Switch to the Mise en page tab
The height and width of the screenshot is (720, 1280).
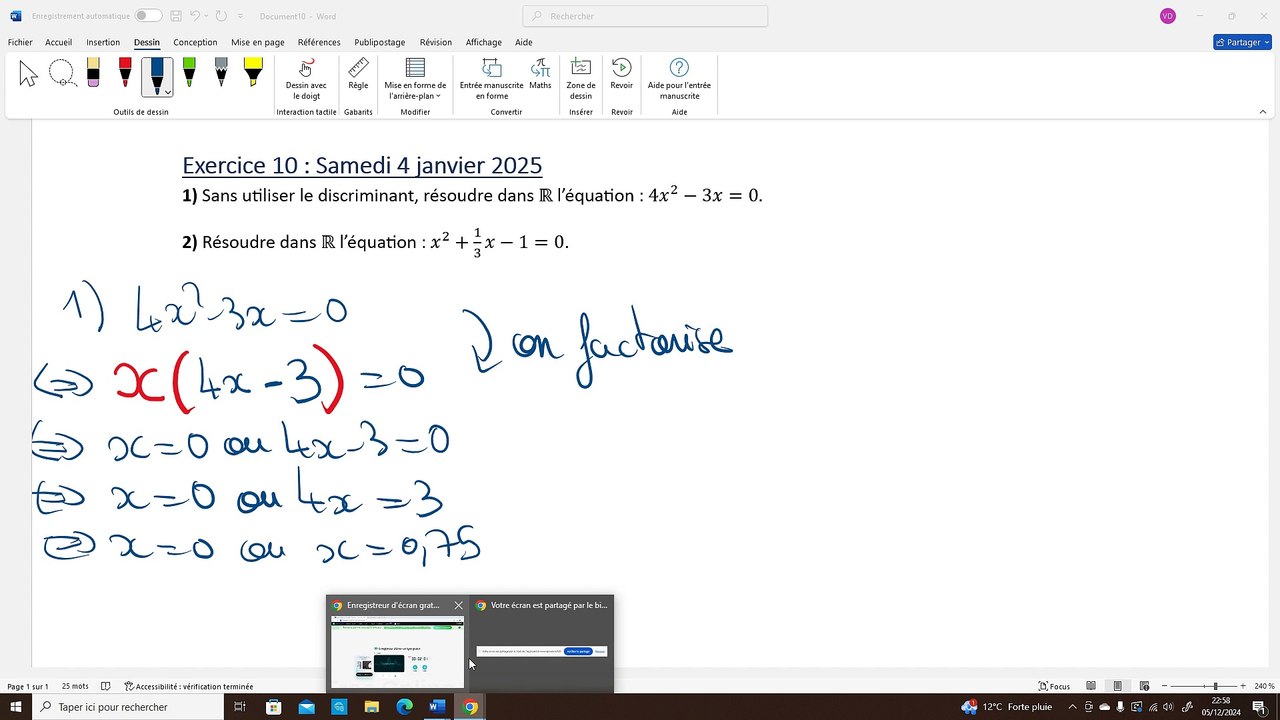258,42
